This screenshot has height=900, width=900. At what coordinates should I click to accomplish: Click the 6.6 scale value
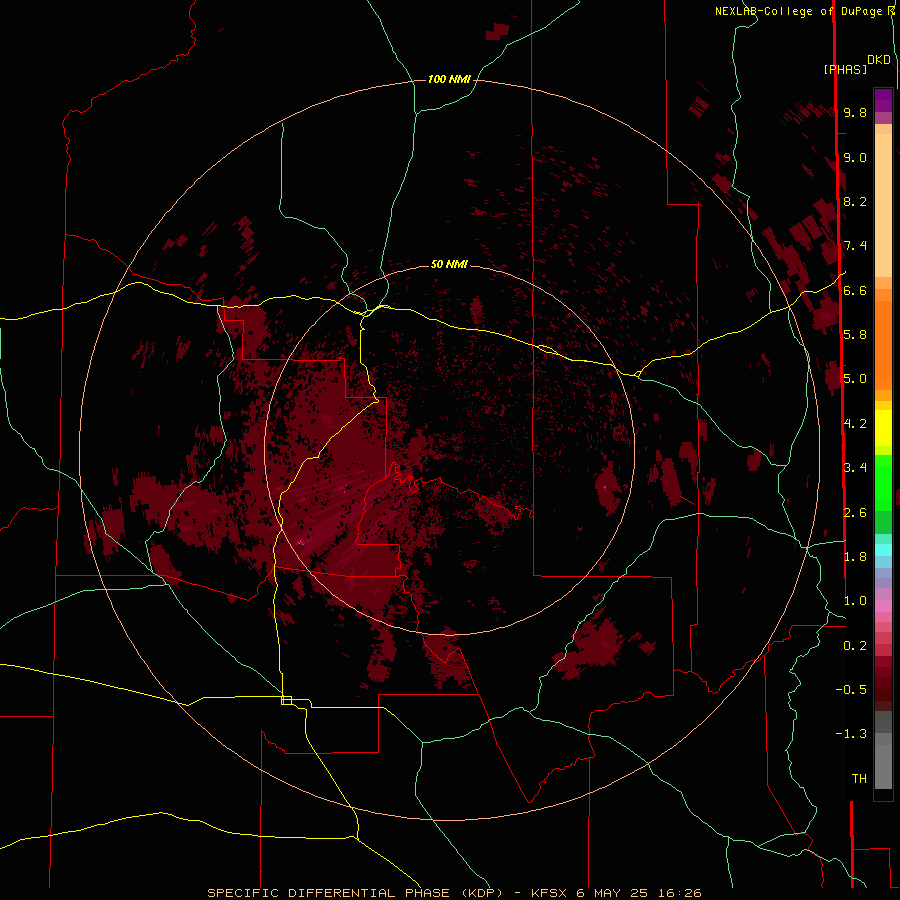(855, 290)
